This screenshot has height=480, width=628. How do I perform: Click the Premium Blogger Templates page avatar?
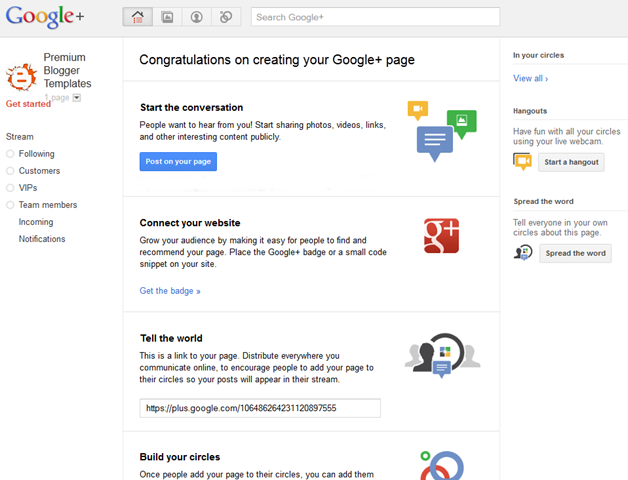[x=22, y=77]
